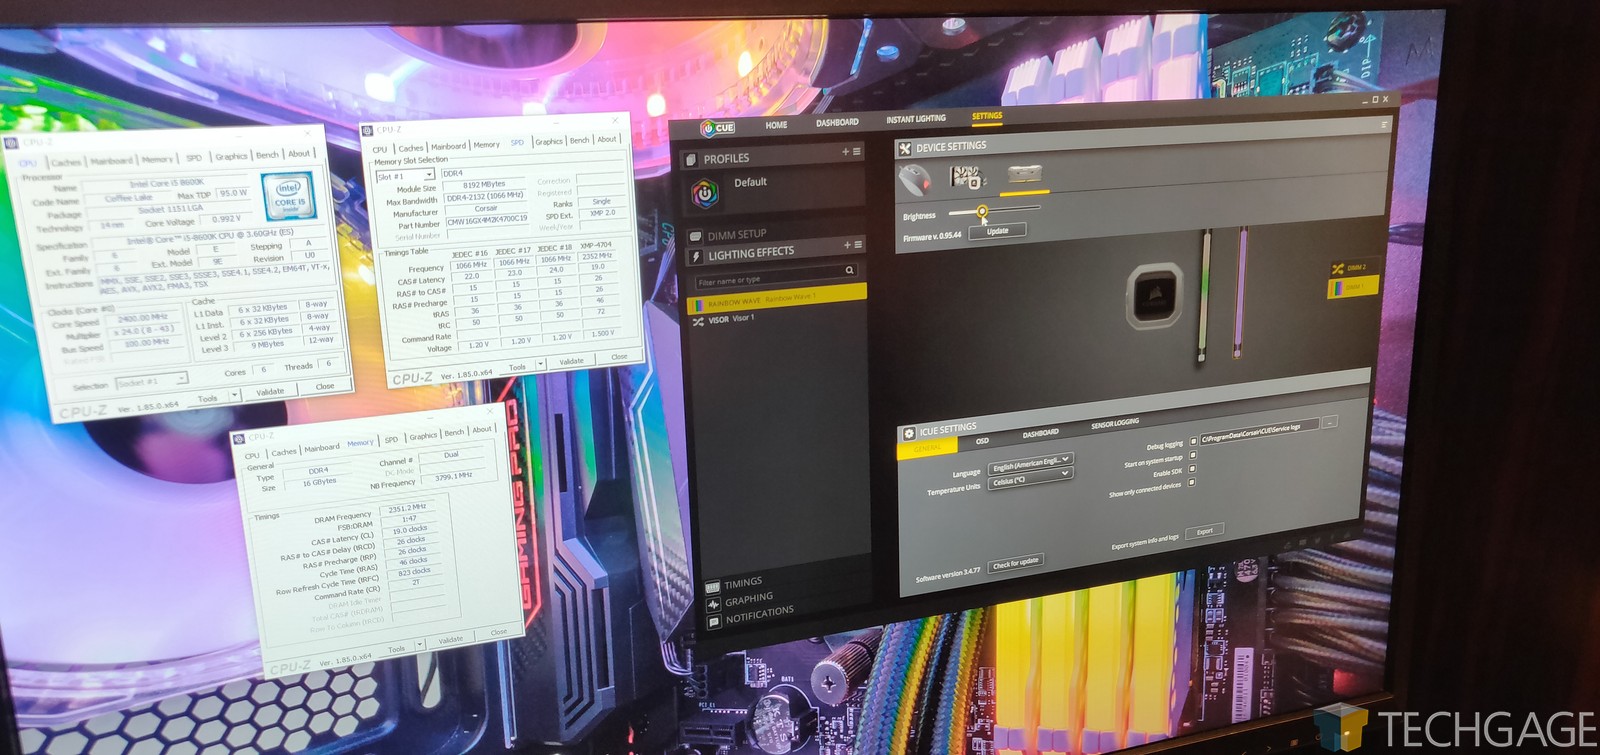The image size is (1600, 755).
Task: Click the Intel Core i5 logo in CPU-Z
Action: tap(289, 197)
